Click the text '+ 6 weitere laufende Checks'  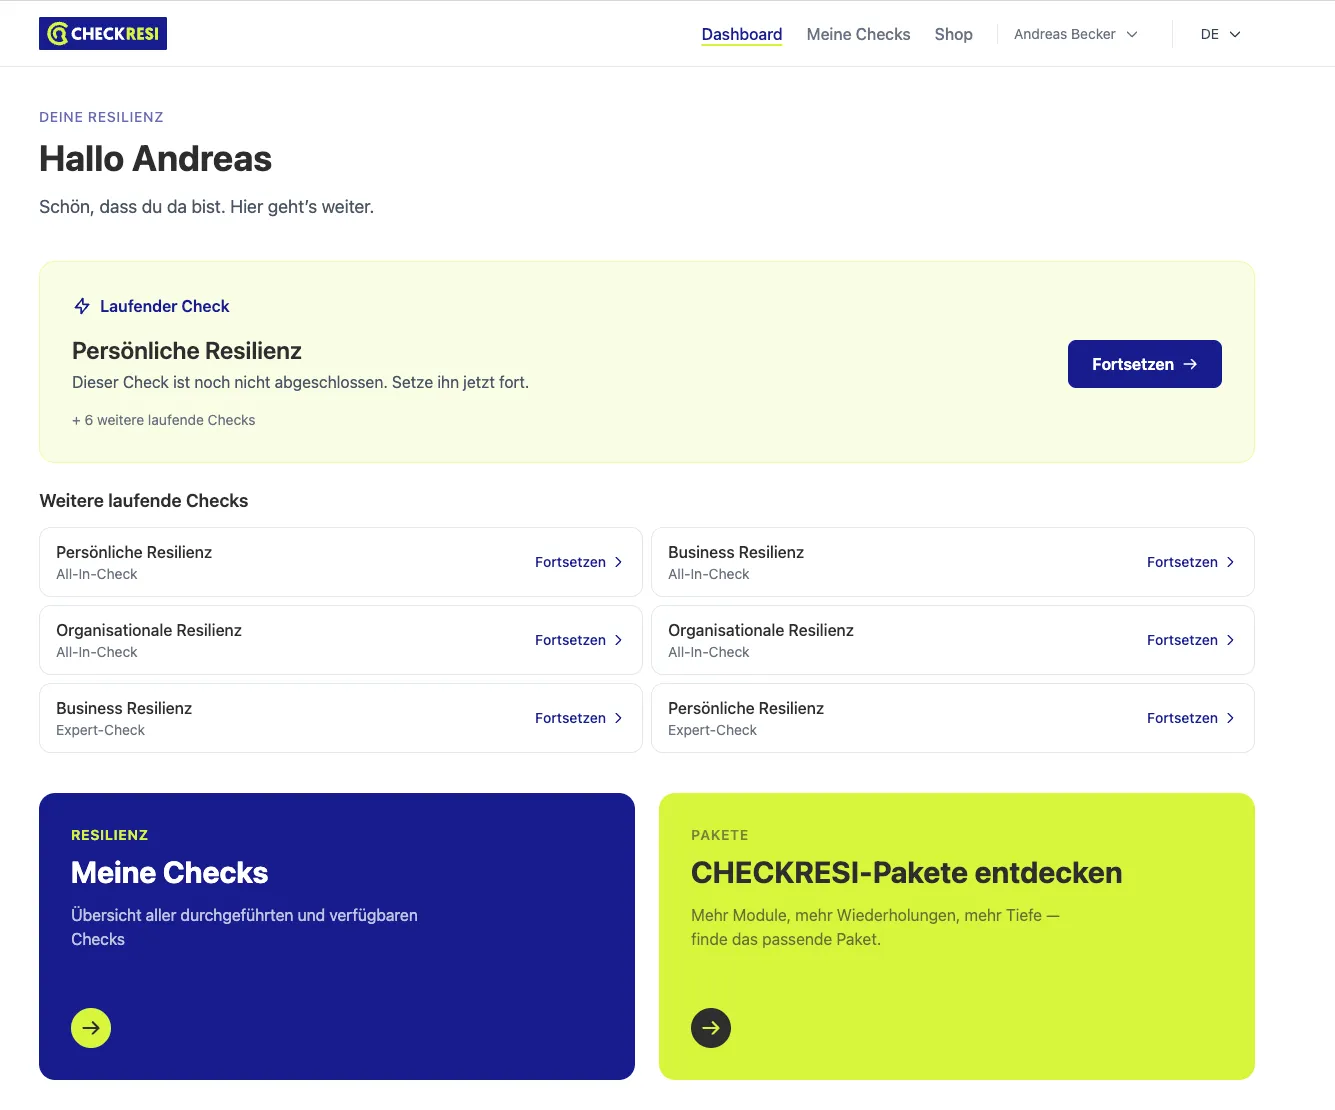point(164,420)
